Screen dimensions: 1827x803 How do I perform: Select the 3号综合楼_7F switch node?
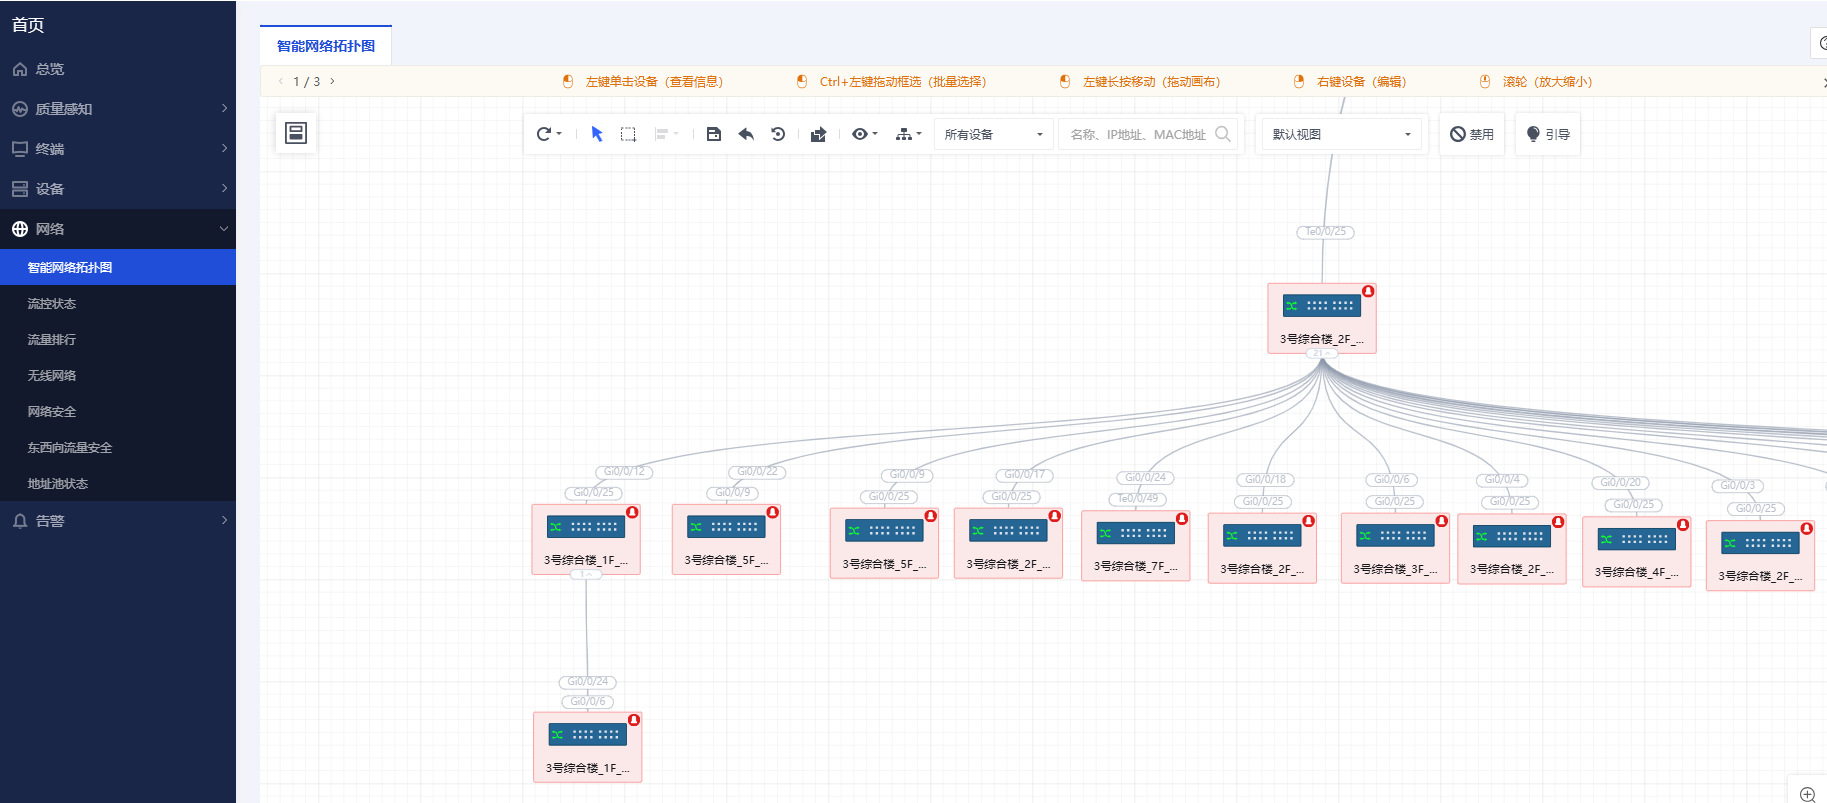(x=1135, y=545)
